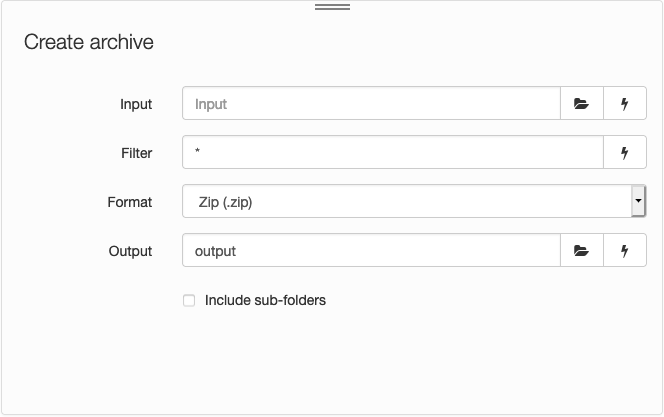Enable the Include sub-folders checkbox
Screen dimensions: 664x417
[x=189, y=301]
